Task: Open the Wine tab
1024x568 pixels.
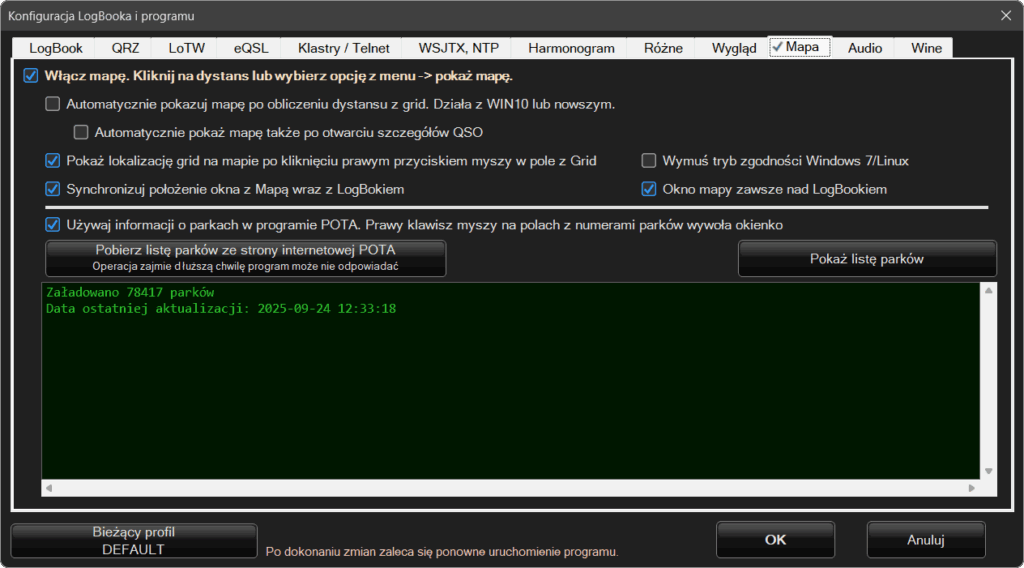Action: 926,48
